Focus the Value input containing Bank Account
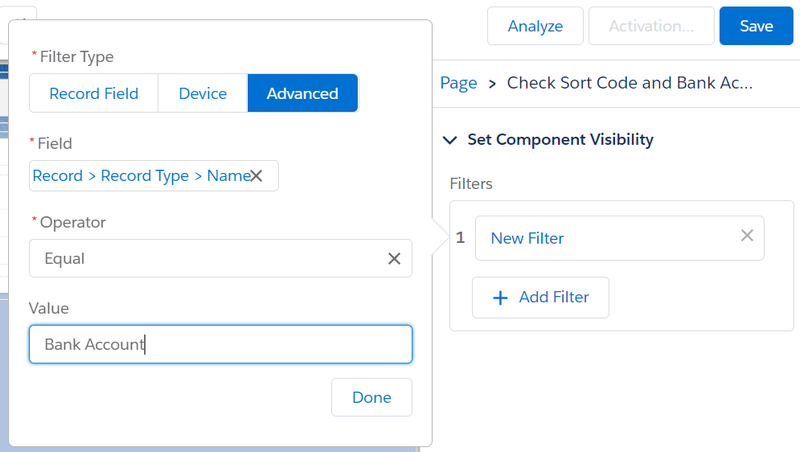 (220, 344)
